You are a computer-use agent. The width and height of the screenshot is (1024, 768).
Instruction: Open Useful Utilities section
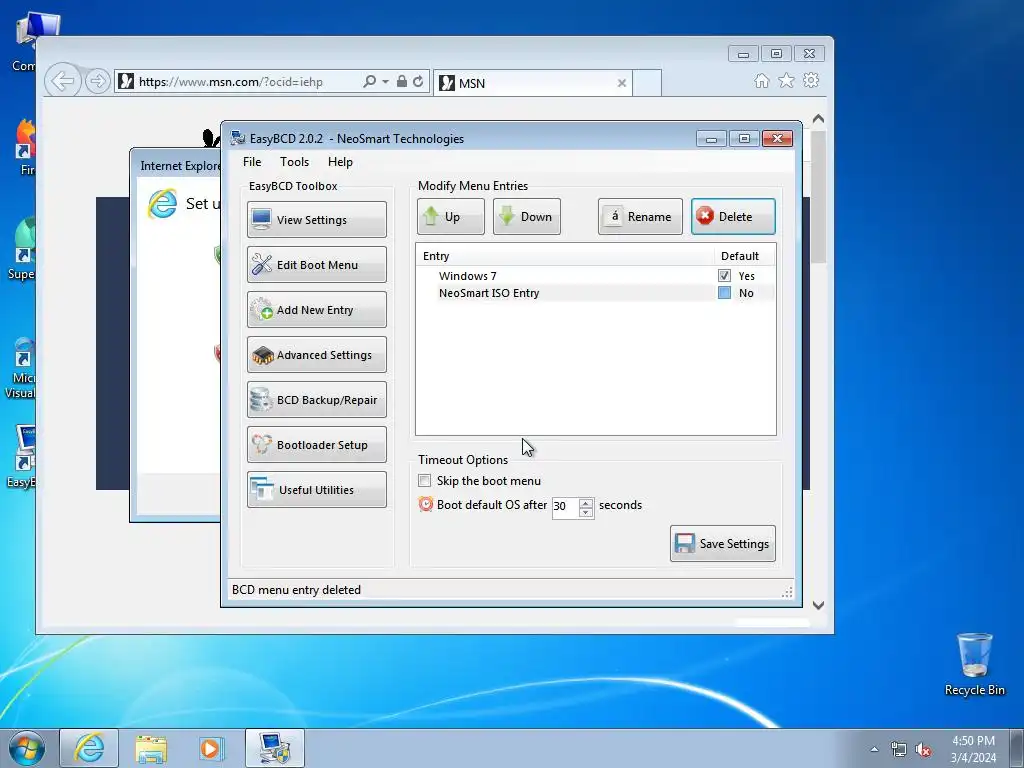coord(317,490)
